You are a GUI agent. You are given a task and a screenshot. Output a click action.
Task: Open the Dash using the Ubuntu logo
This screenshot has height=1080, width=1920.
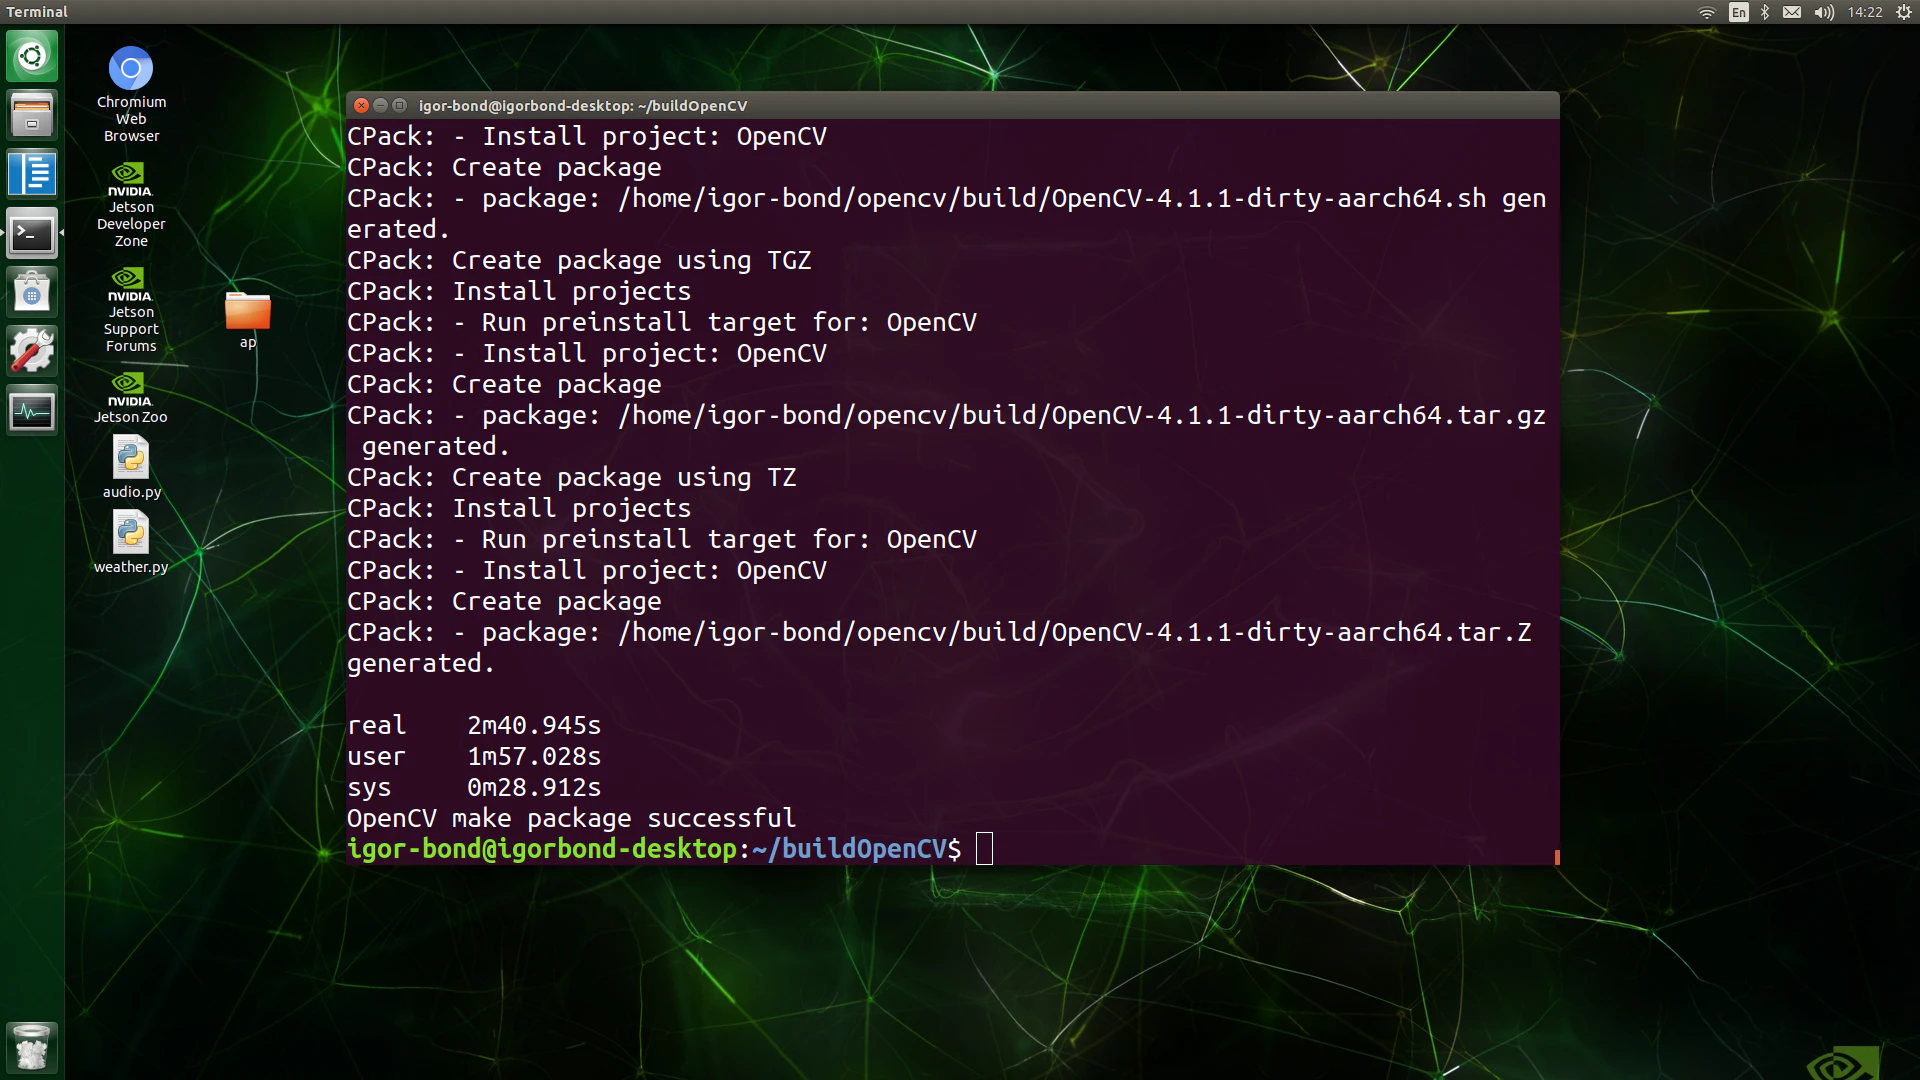[32, 56]
